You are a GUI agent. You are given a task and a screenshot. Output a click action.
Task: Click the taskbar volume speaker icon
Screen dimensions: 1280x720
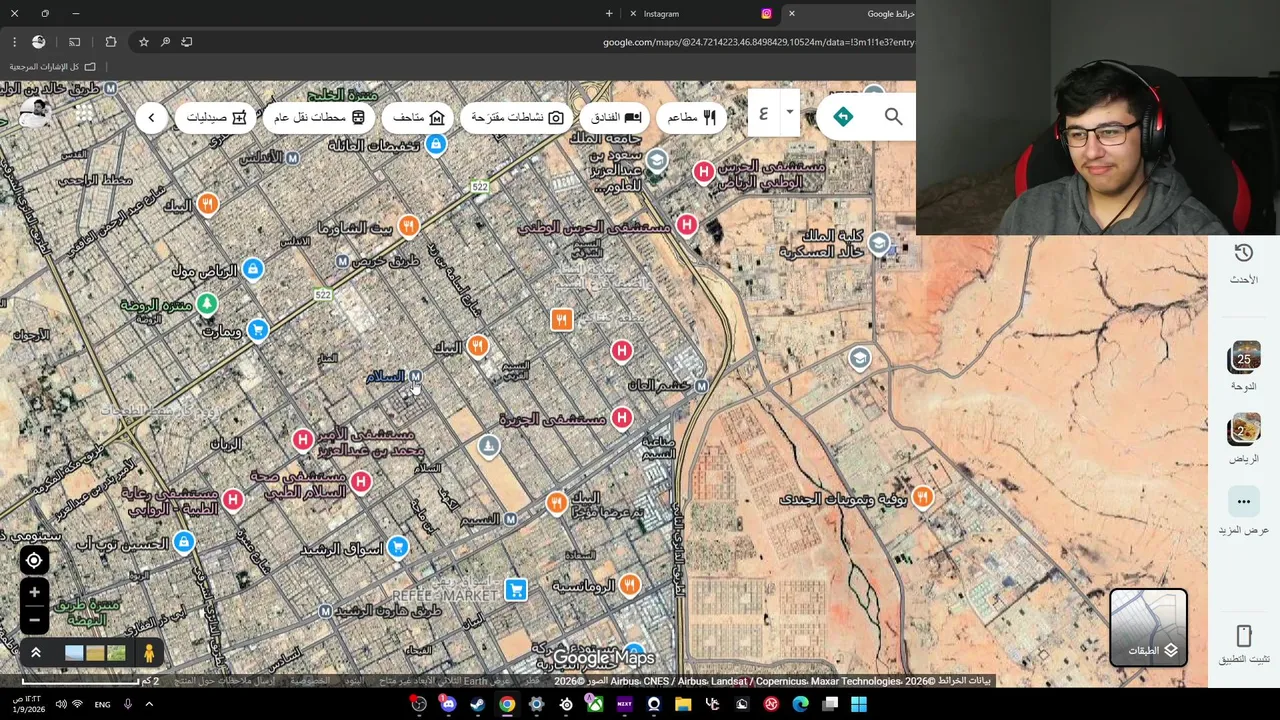click(60, 704)
